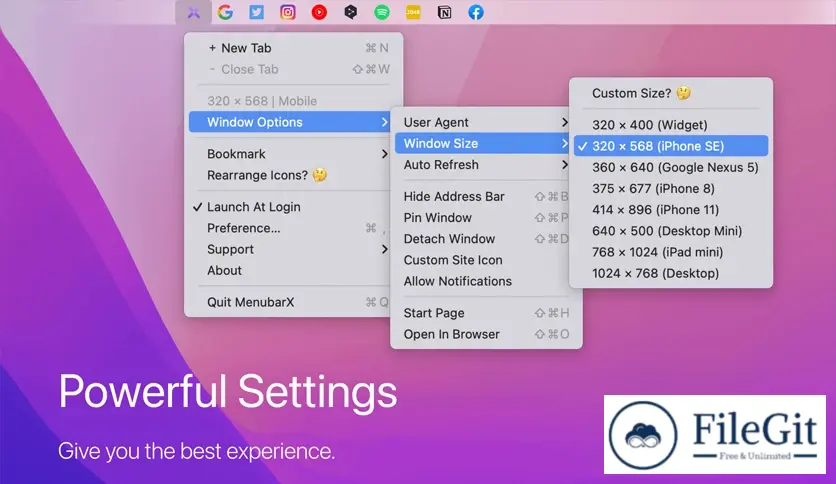Image resolution: width=836 pixels, height=484 pixels.
Task: Expand the Window Size submenu chevron
Action: (x=564, y=143)
